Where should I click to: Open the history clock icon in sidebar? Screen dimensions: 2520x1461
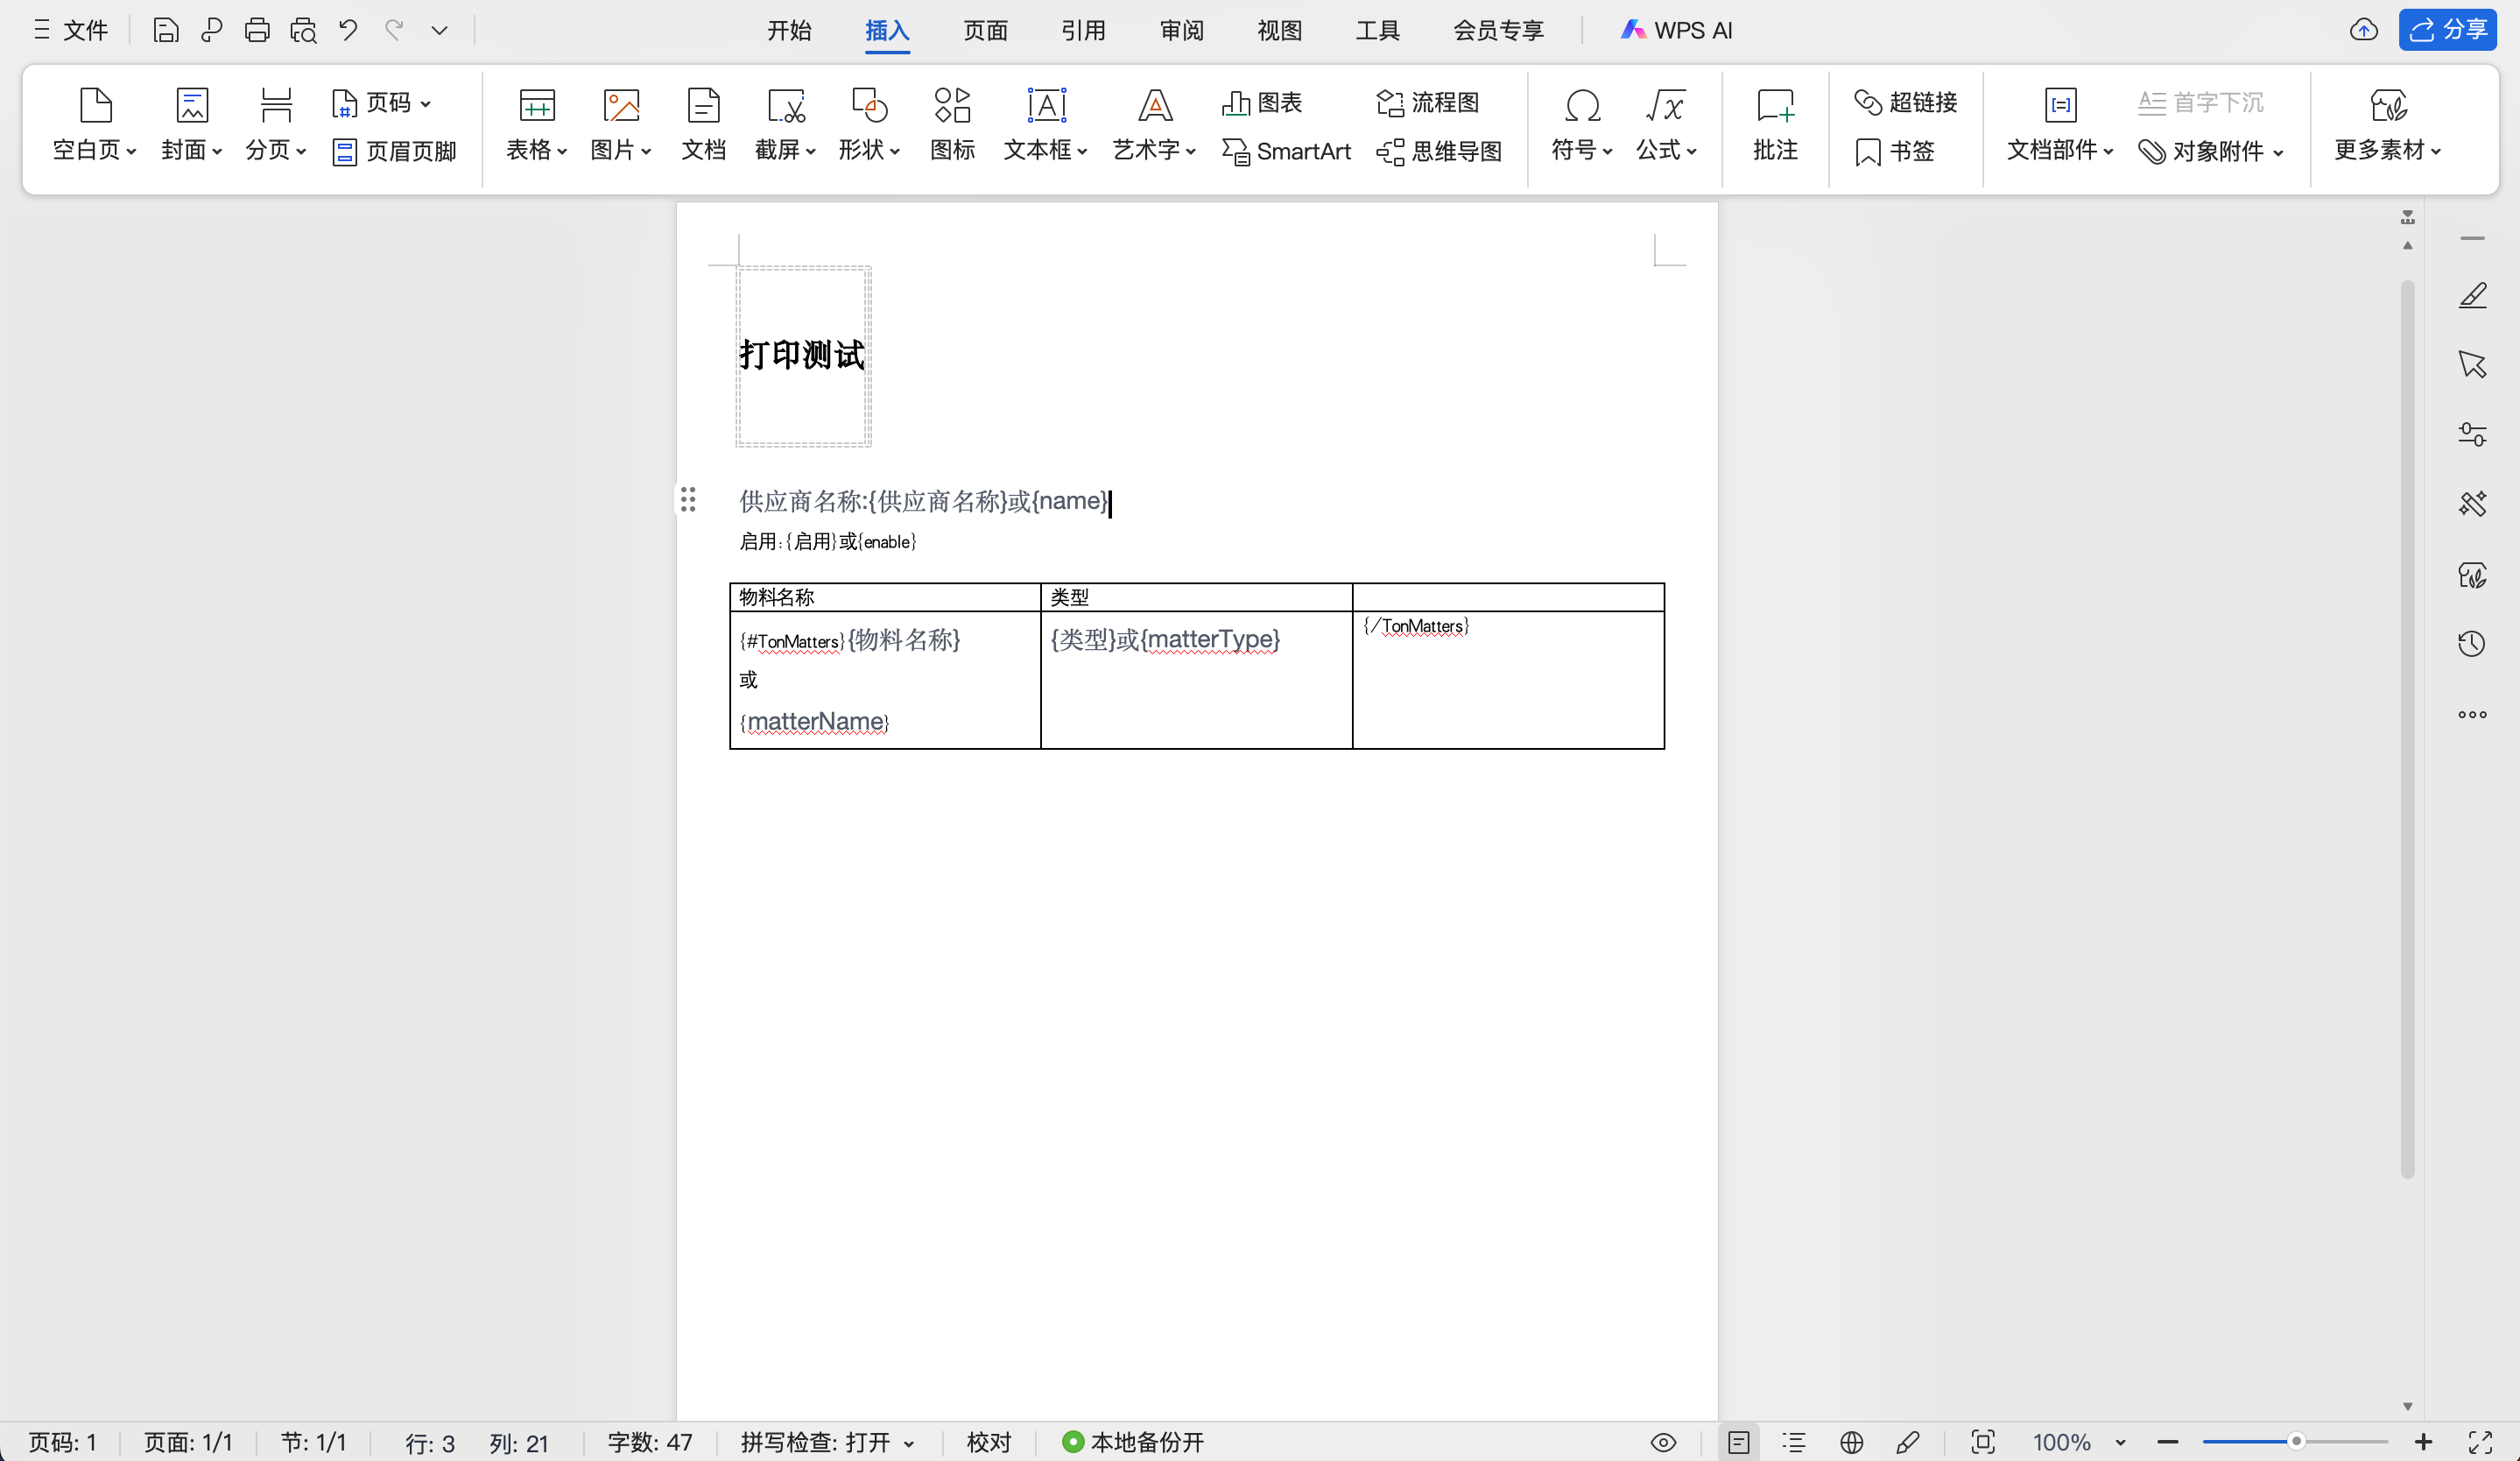2471,643
